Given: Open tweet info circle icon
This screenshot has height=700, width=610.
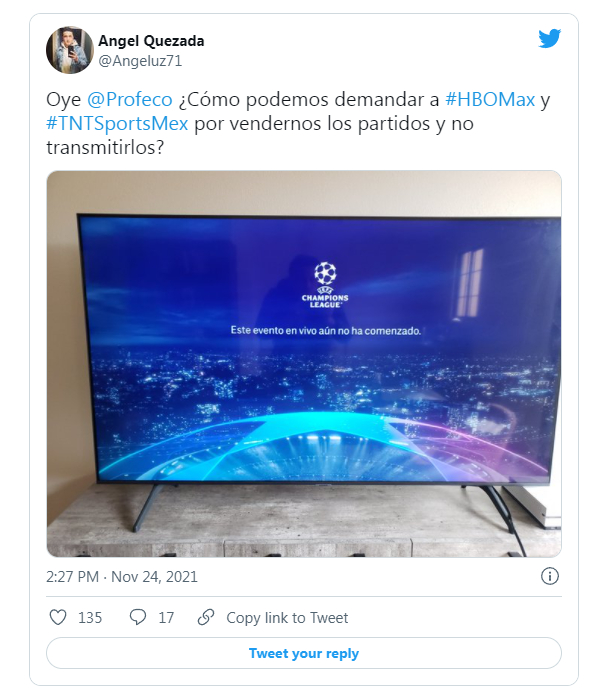Looking at the screenshot, I should coord(550,576).
